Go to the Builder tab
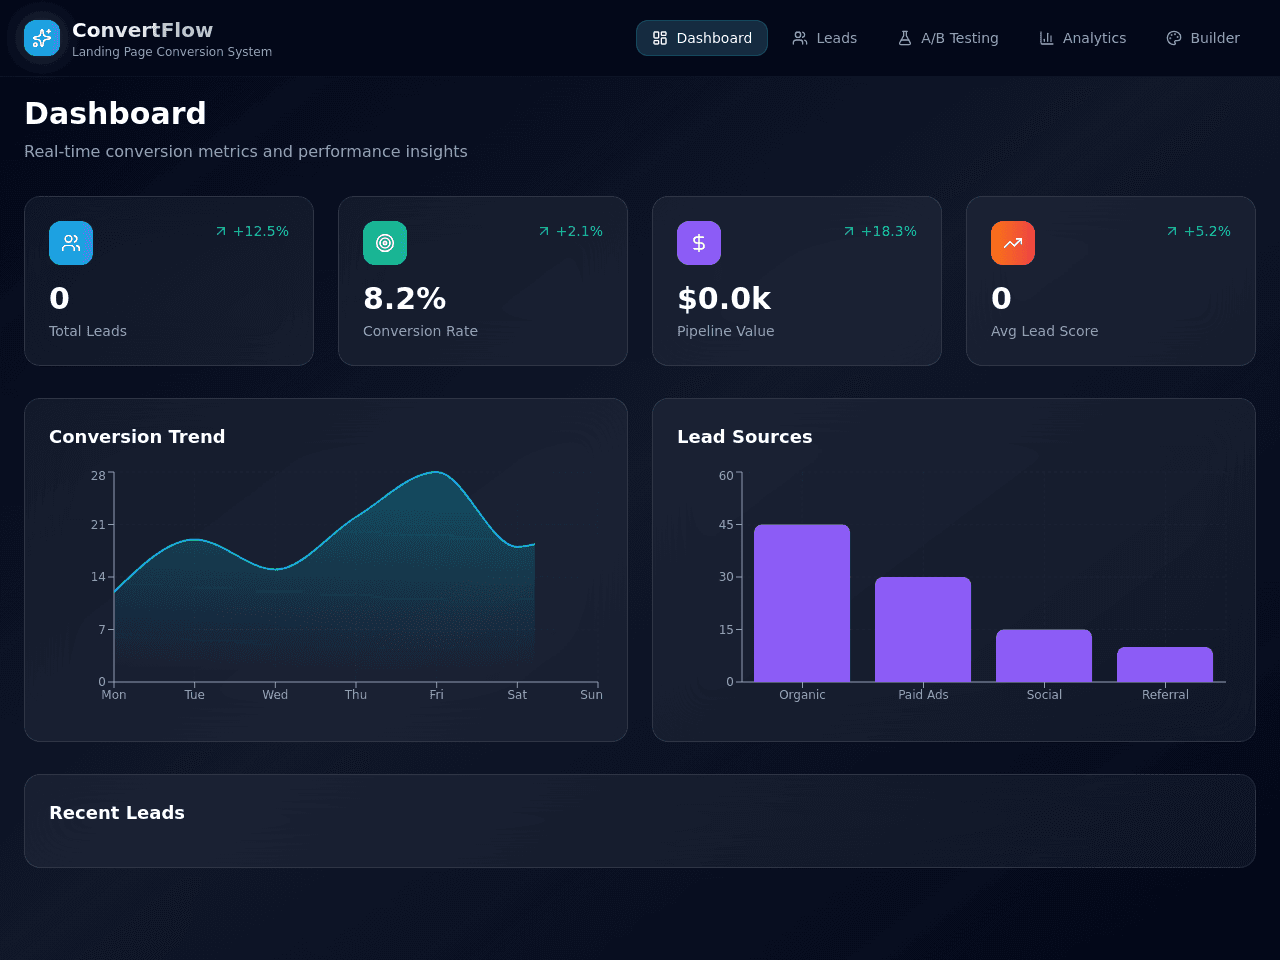Viewport: 1280px width, 960px height. [1203, 38]
